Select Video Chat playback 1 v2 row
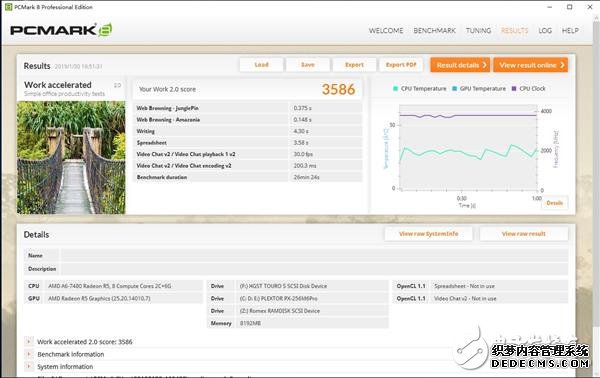The height and width of the screenshot is (378, 600). (x=248, y=154)
